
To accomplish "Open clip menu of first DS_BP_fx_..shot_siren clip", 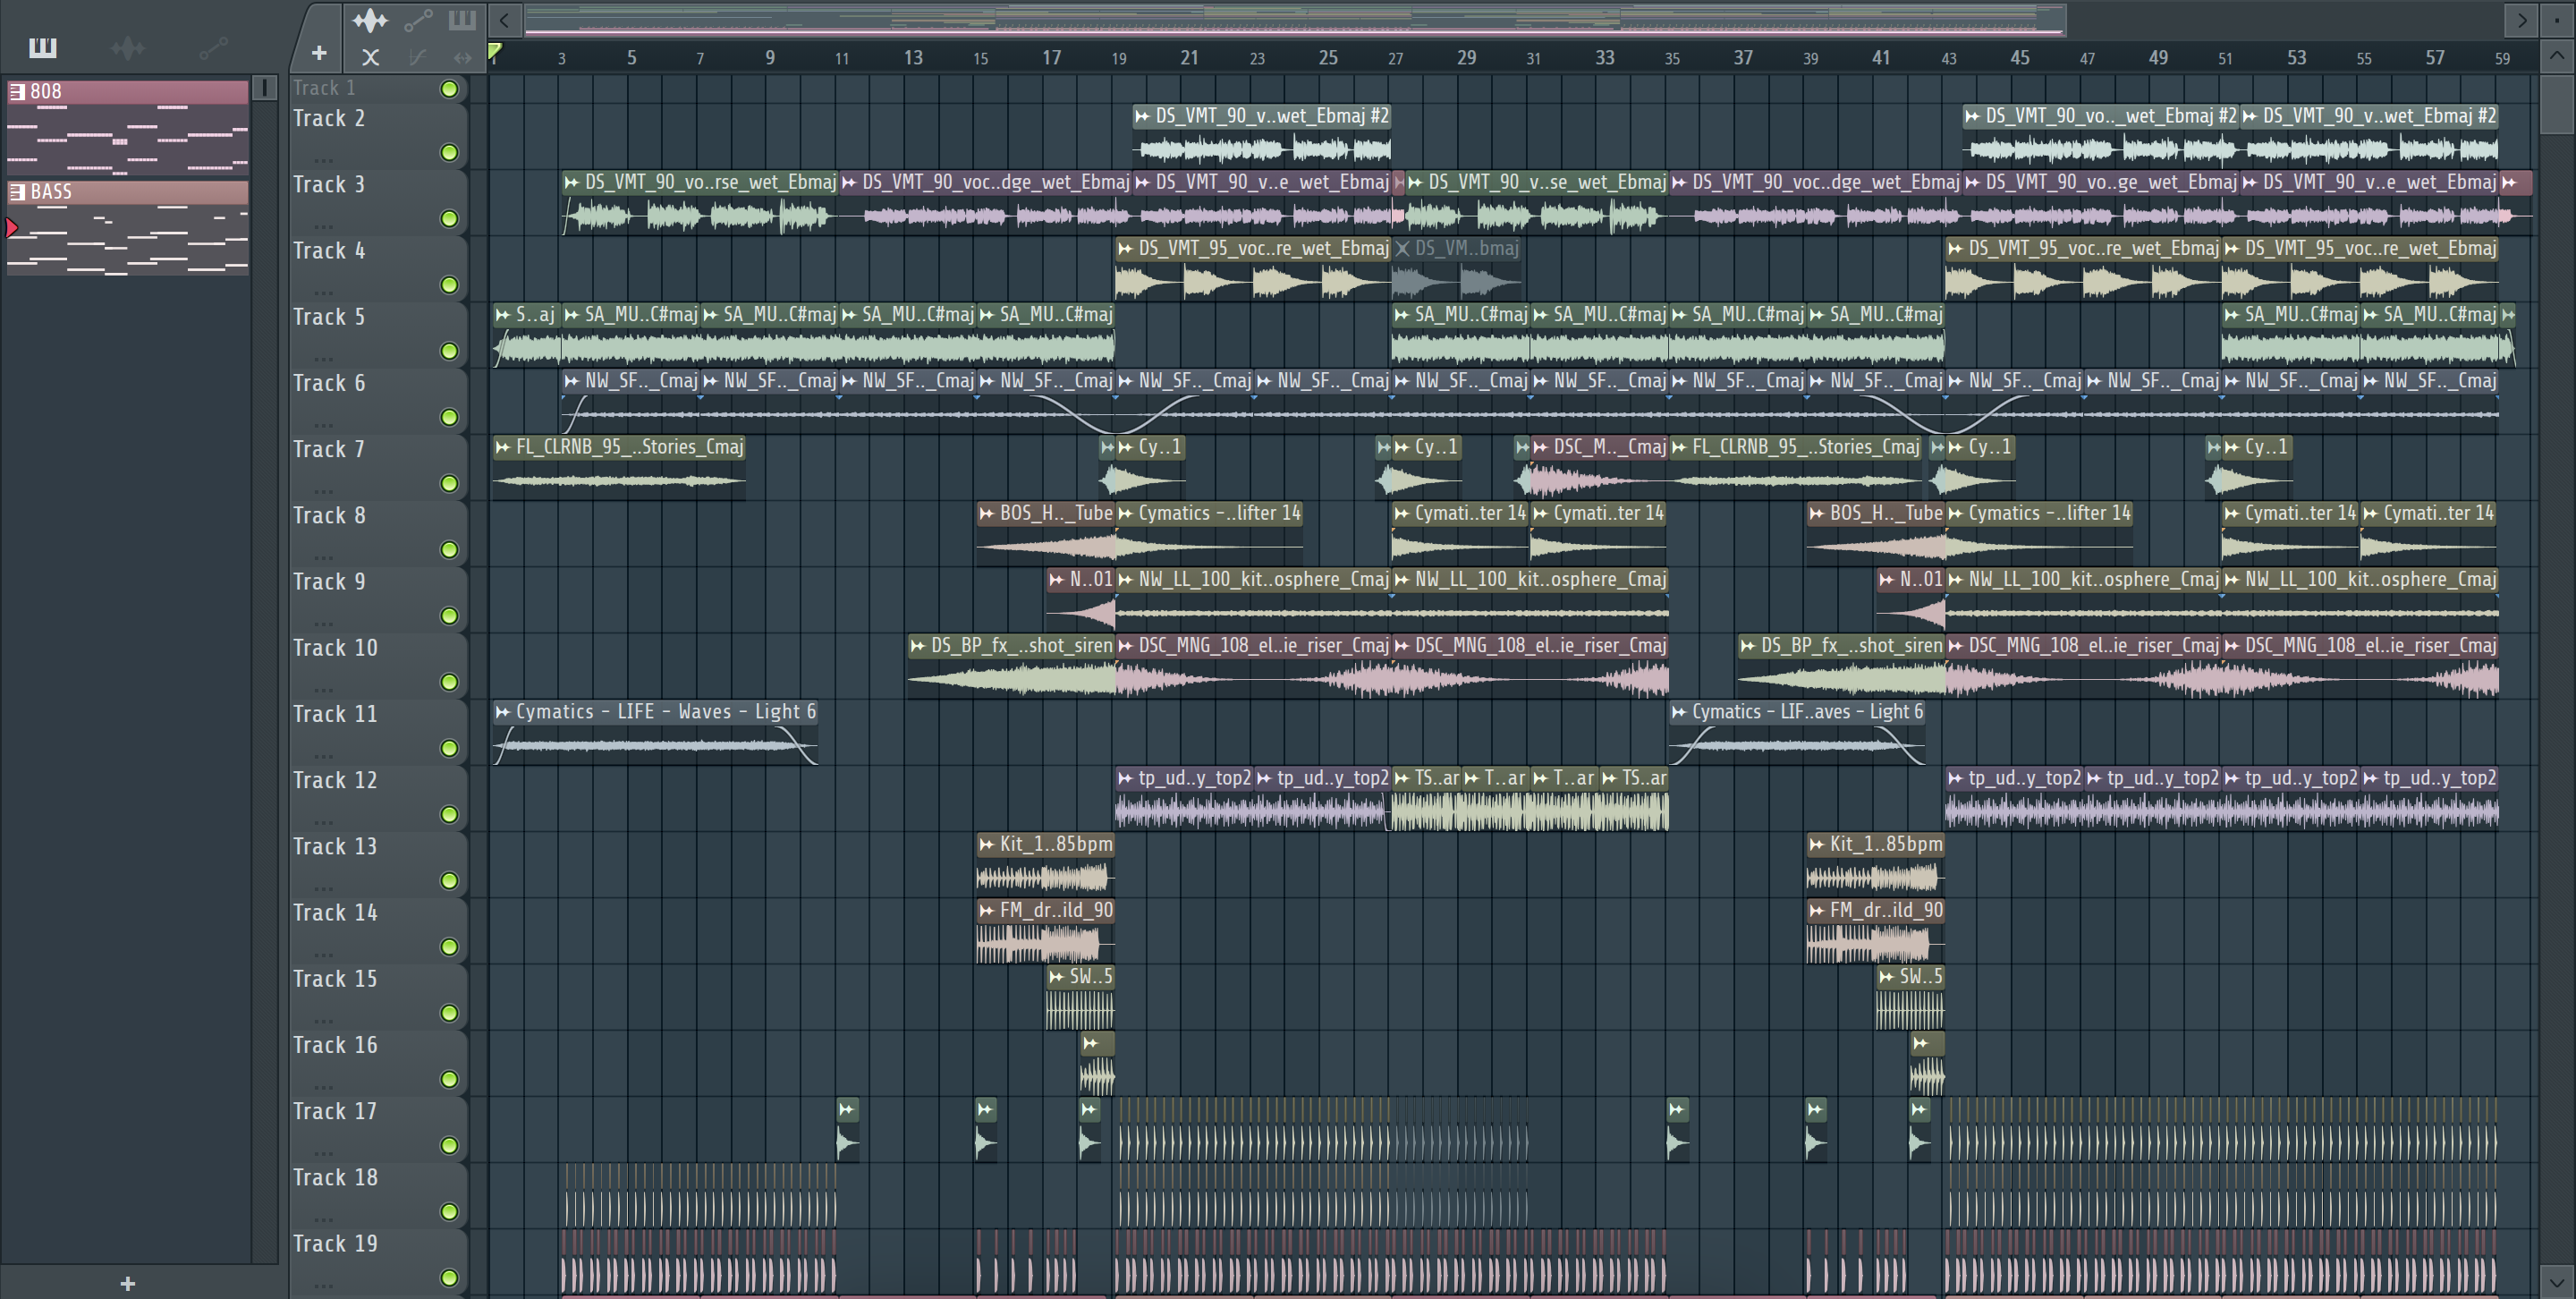I will [x=918, y=646].
